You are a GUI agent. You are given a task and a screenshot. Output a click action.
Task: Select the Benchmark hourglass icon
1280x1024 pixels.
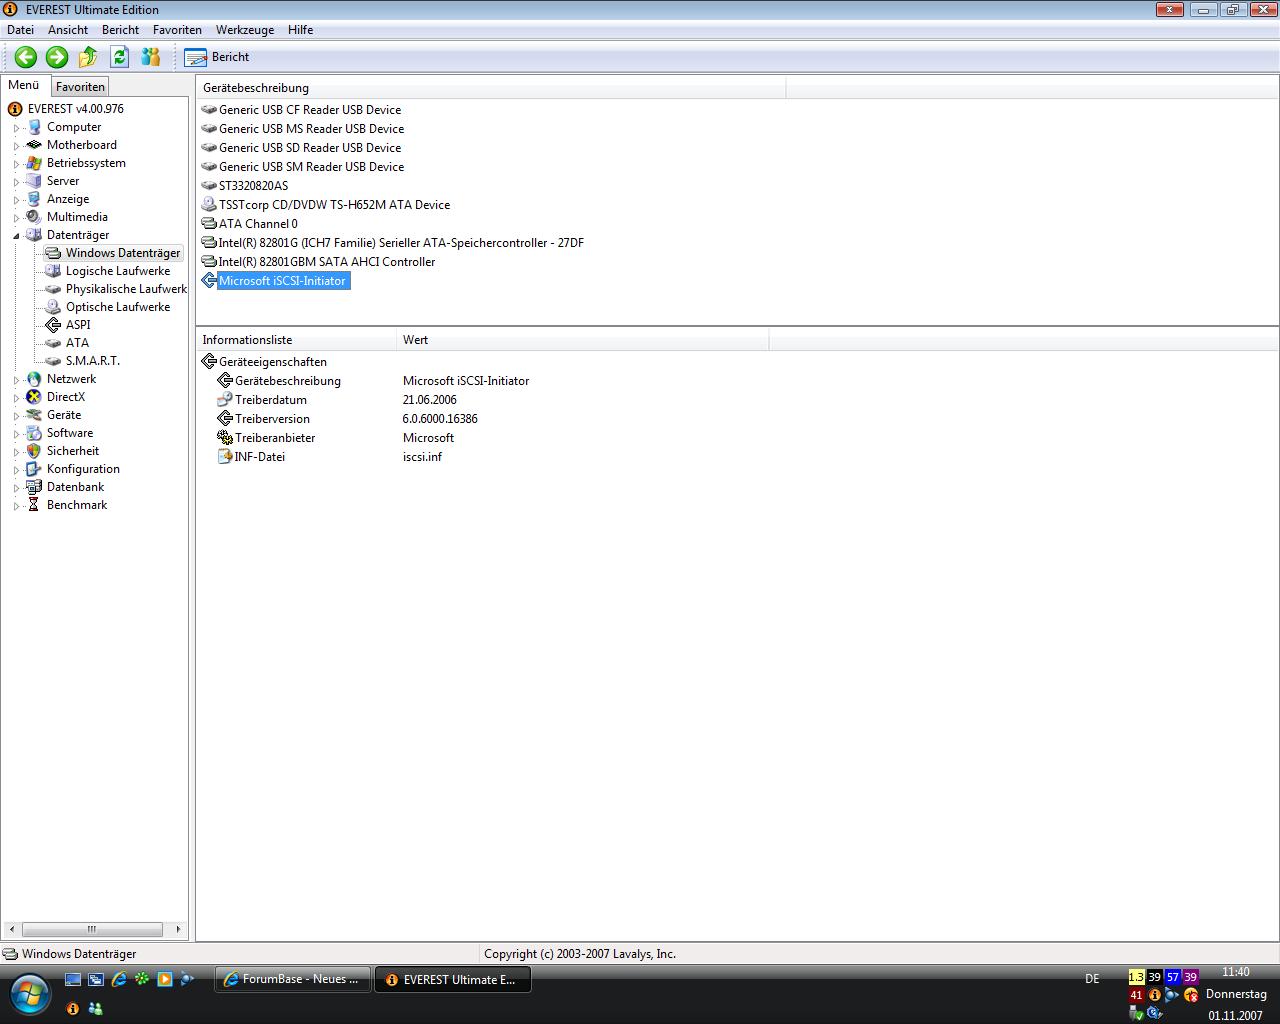[34, 505]
